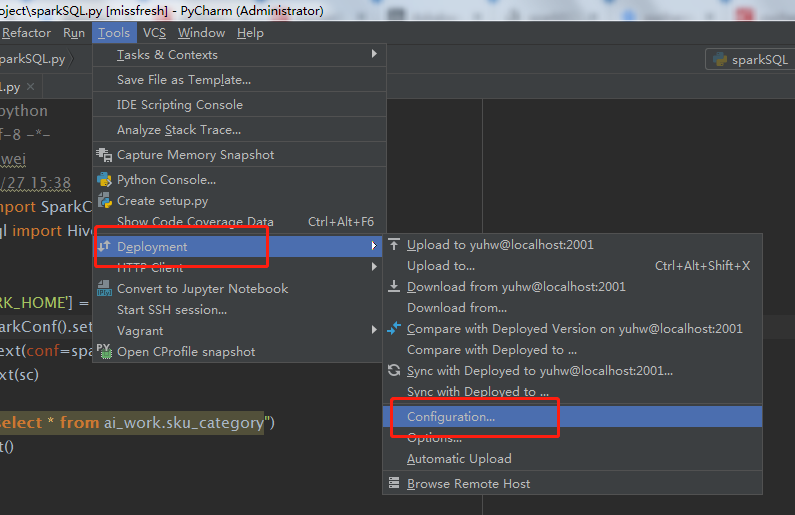Click Create setup.py icon
The image size is (795, 515).
(x=104, y=201)
